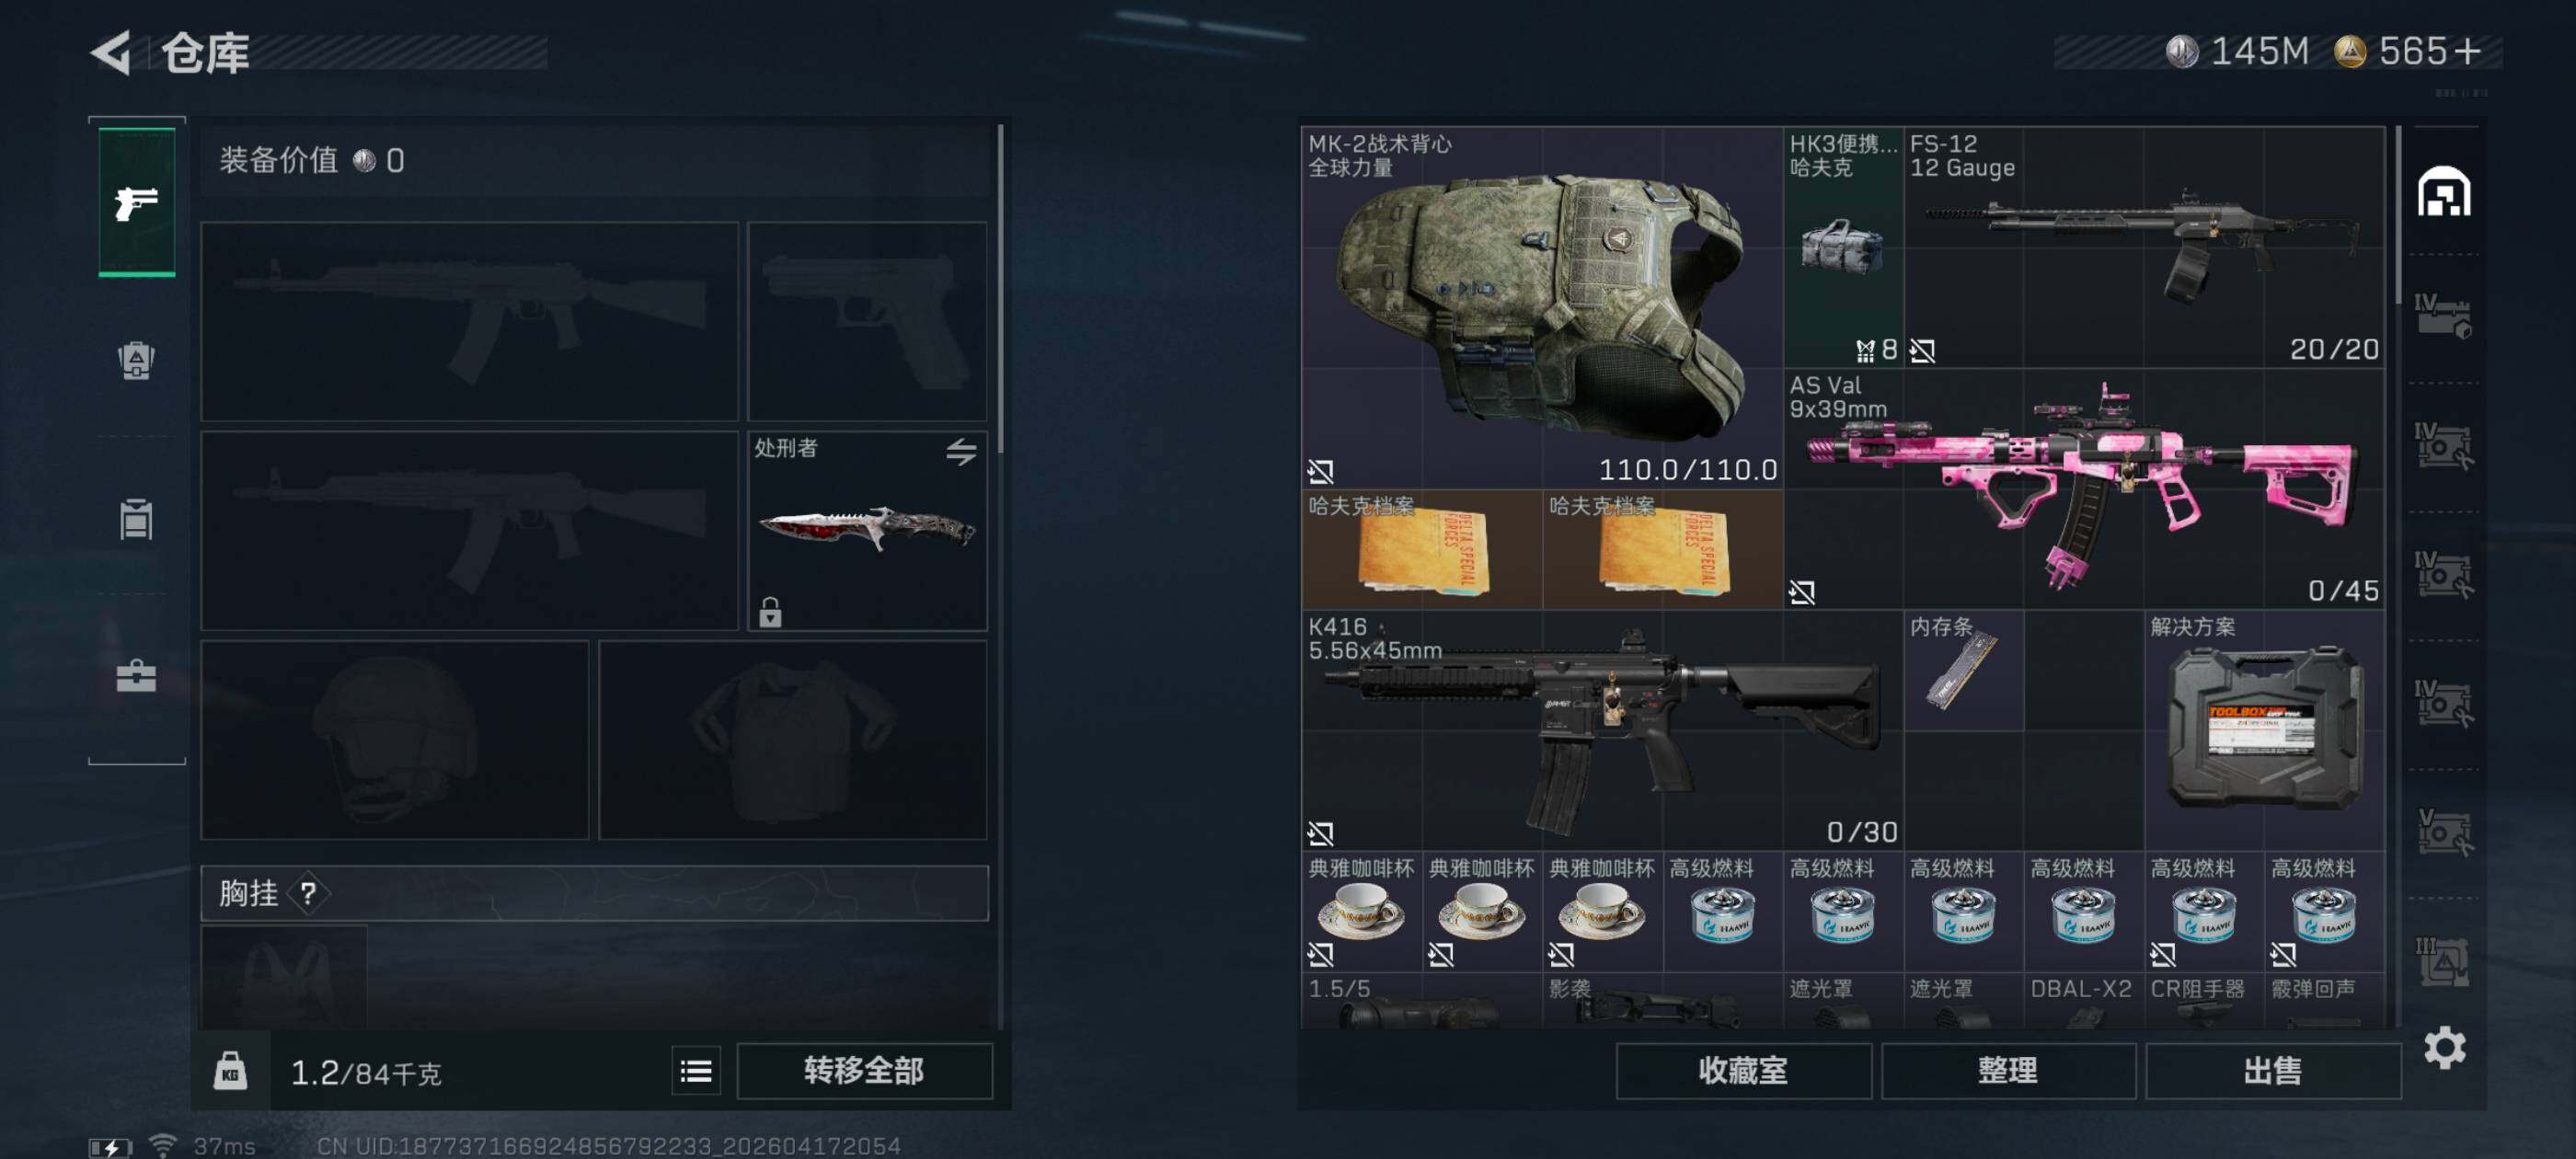Add currency with the plus beside 565

2467,51
